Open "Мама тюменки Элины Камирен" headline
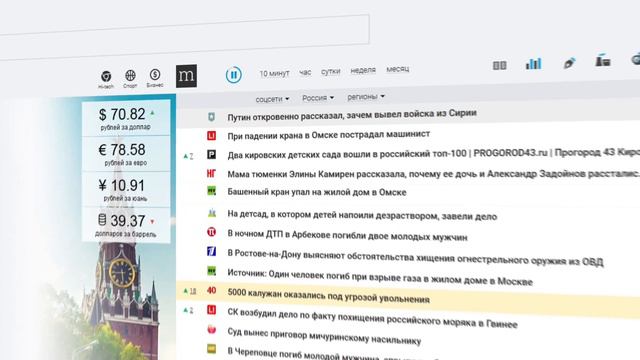Image resolution: width=640 pixels, height=360 pixels. click(433, 174)
